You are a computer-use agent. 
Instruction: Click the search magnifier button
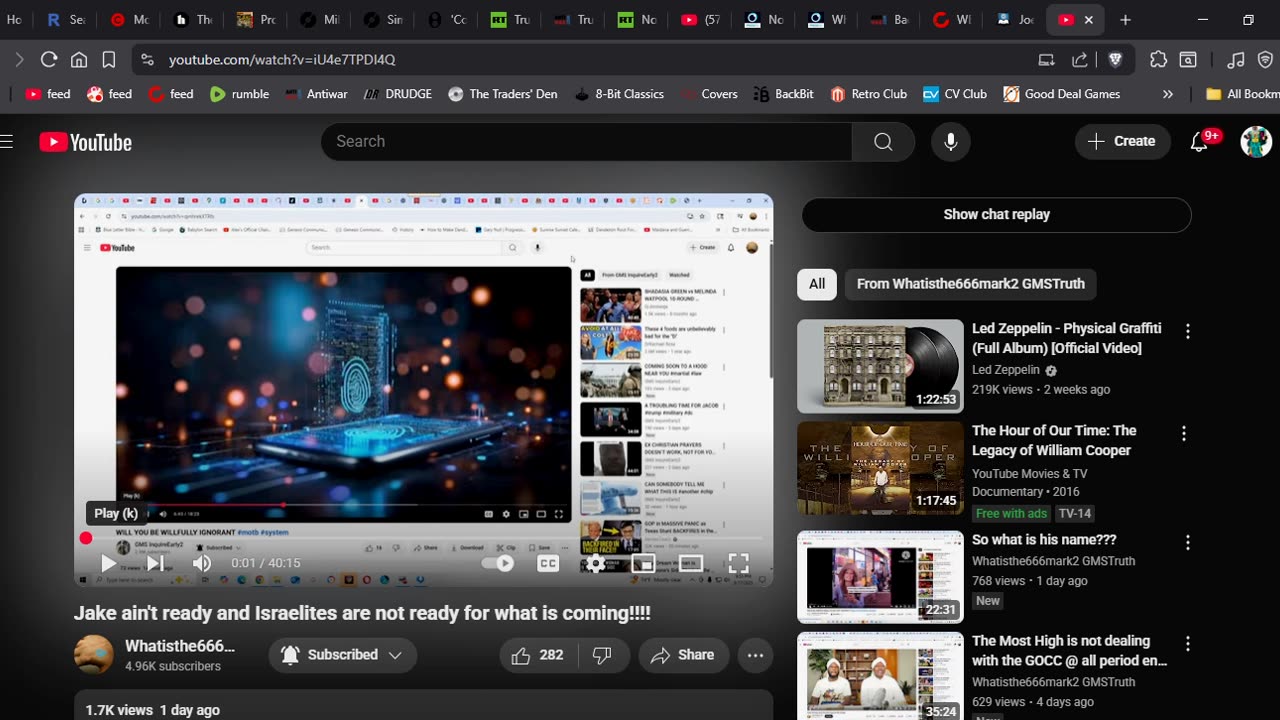coord(883,142)
